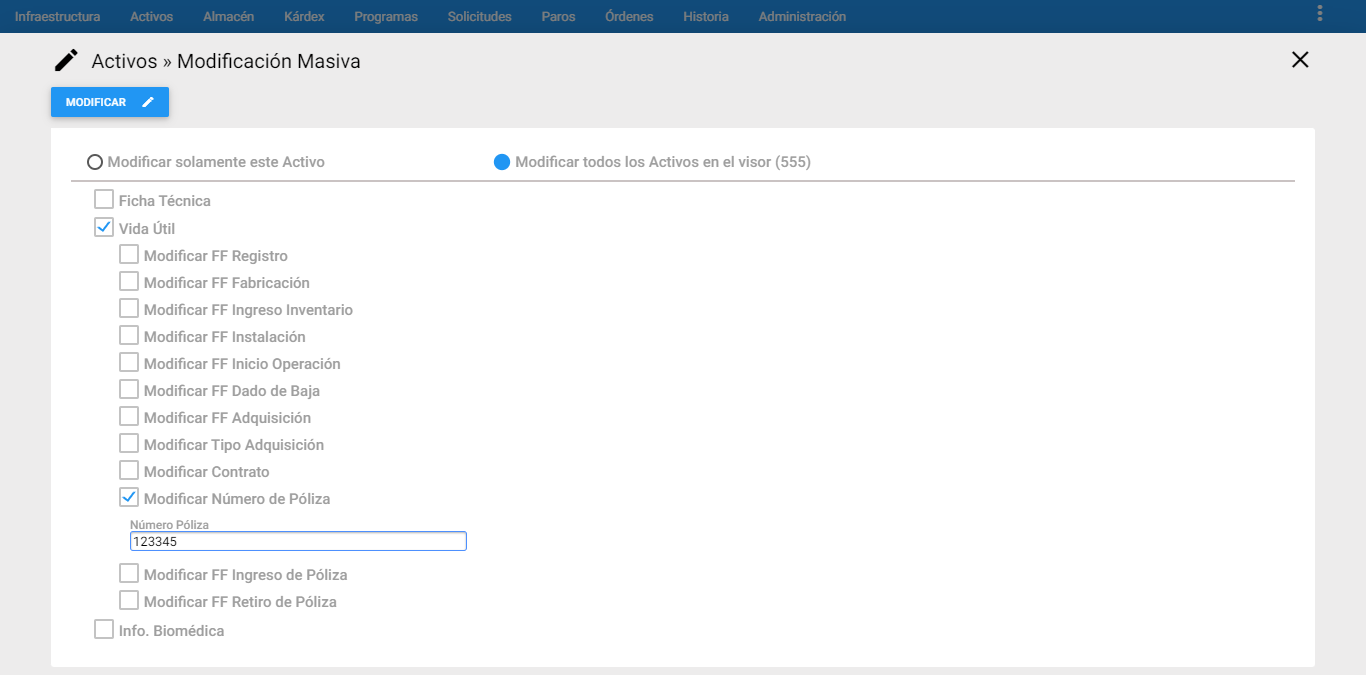Check Modificar FF Ingreso de Póliza
This screenshot has width=1366, height=675.
click(x=129, y=574)
